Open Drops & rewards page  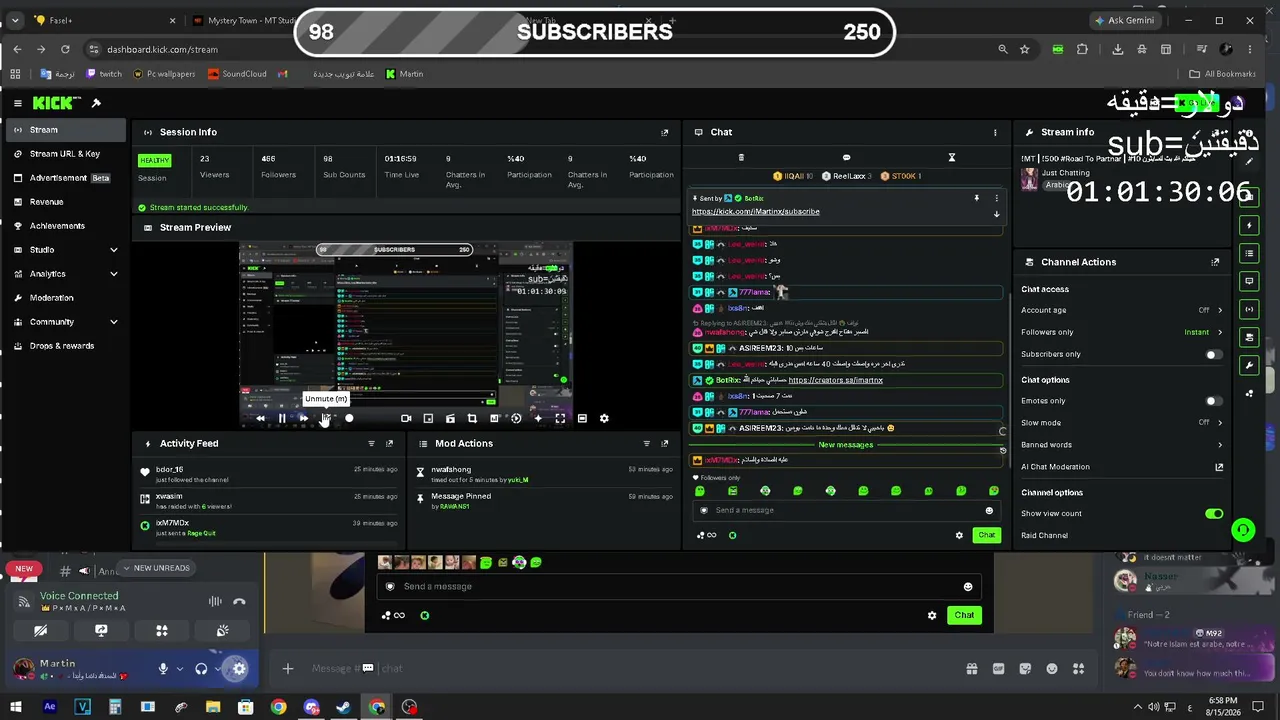tap(64, 346)
